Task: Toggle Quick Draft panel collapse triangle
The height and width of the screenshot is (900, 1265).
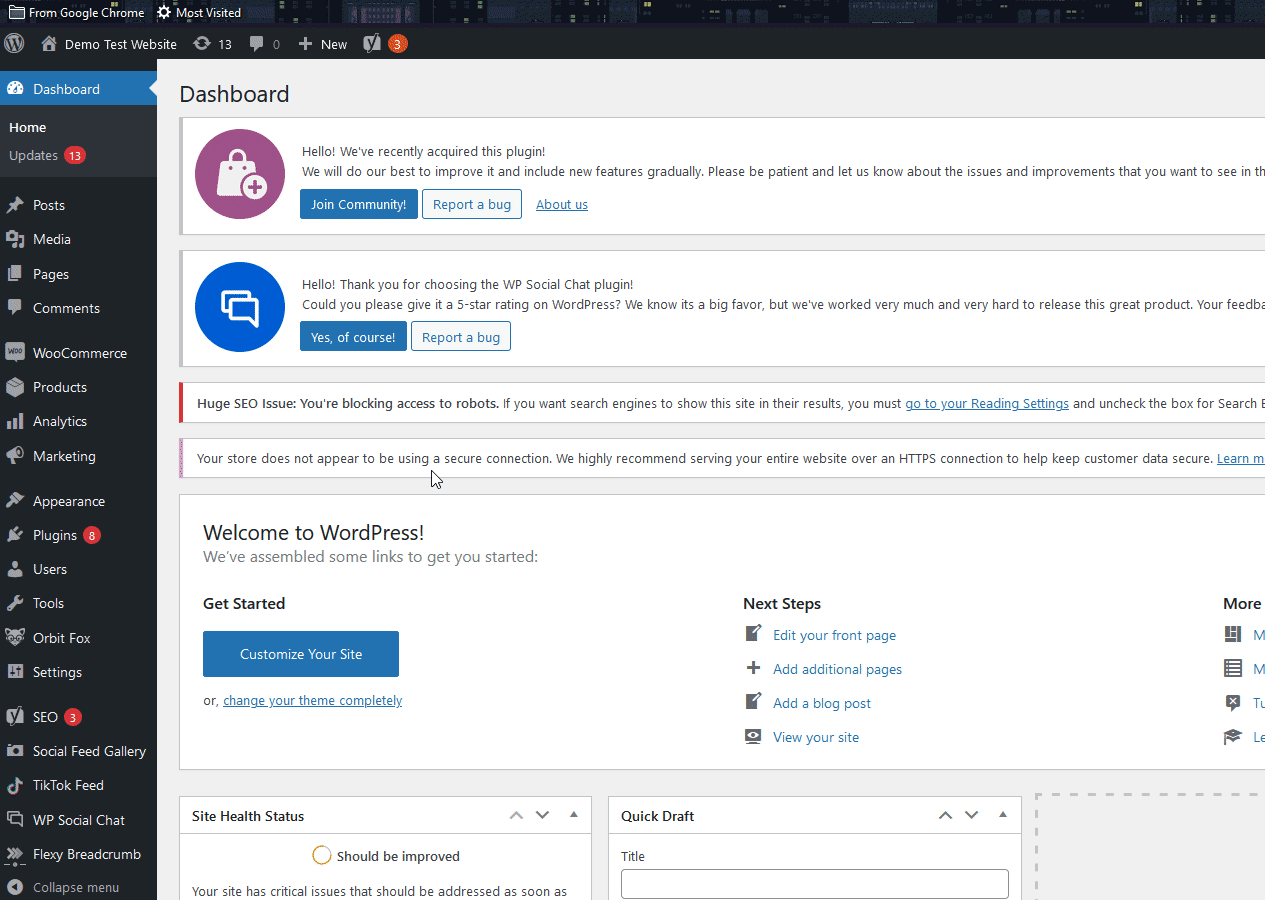Action: click(1003, 815)
